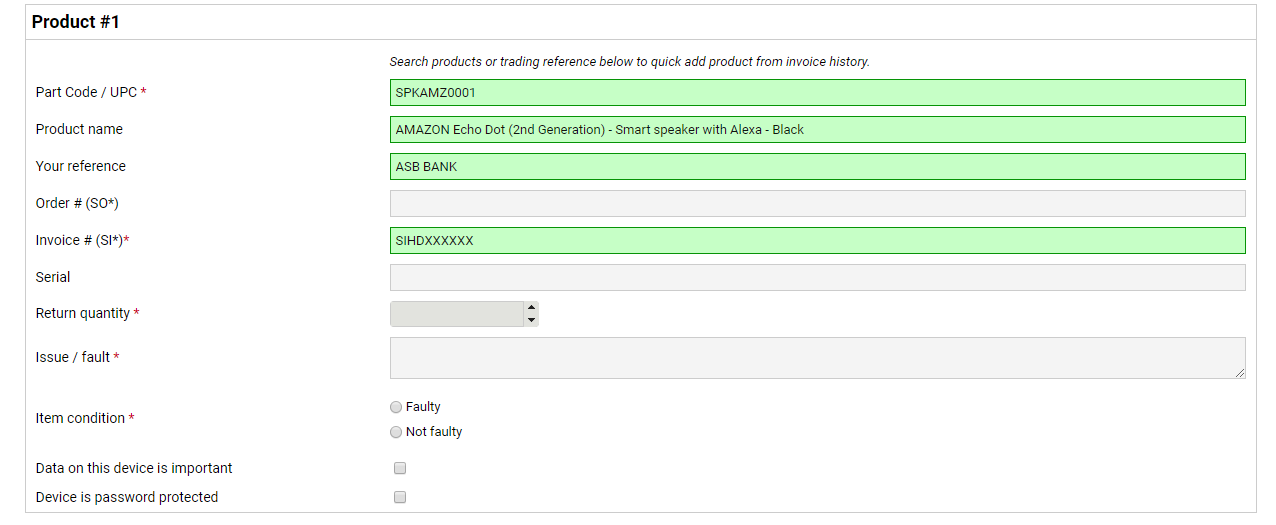Image resolution: width=1276 pixels, height=525 pixels.
Task: Click the Part Code / UPC input field
Action: [817, 93]
